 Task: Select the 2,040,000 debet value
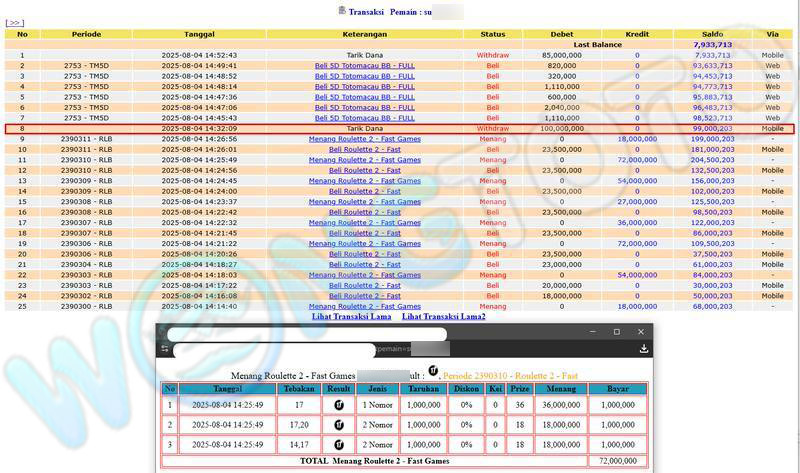click(x=562, y=108)
